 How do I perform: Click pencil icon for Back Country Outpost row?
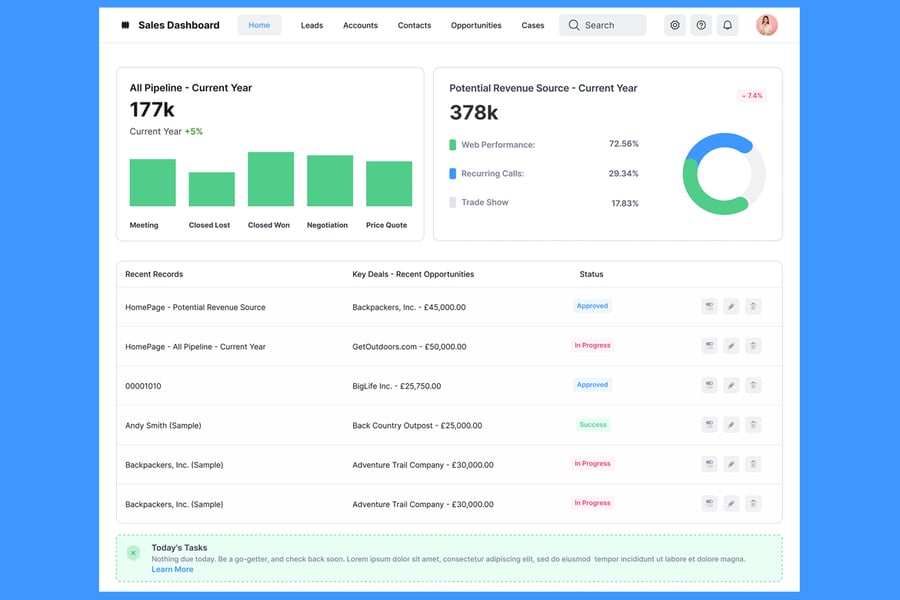point(731,425)
